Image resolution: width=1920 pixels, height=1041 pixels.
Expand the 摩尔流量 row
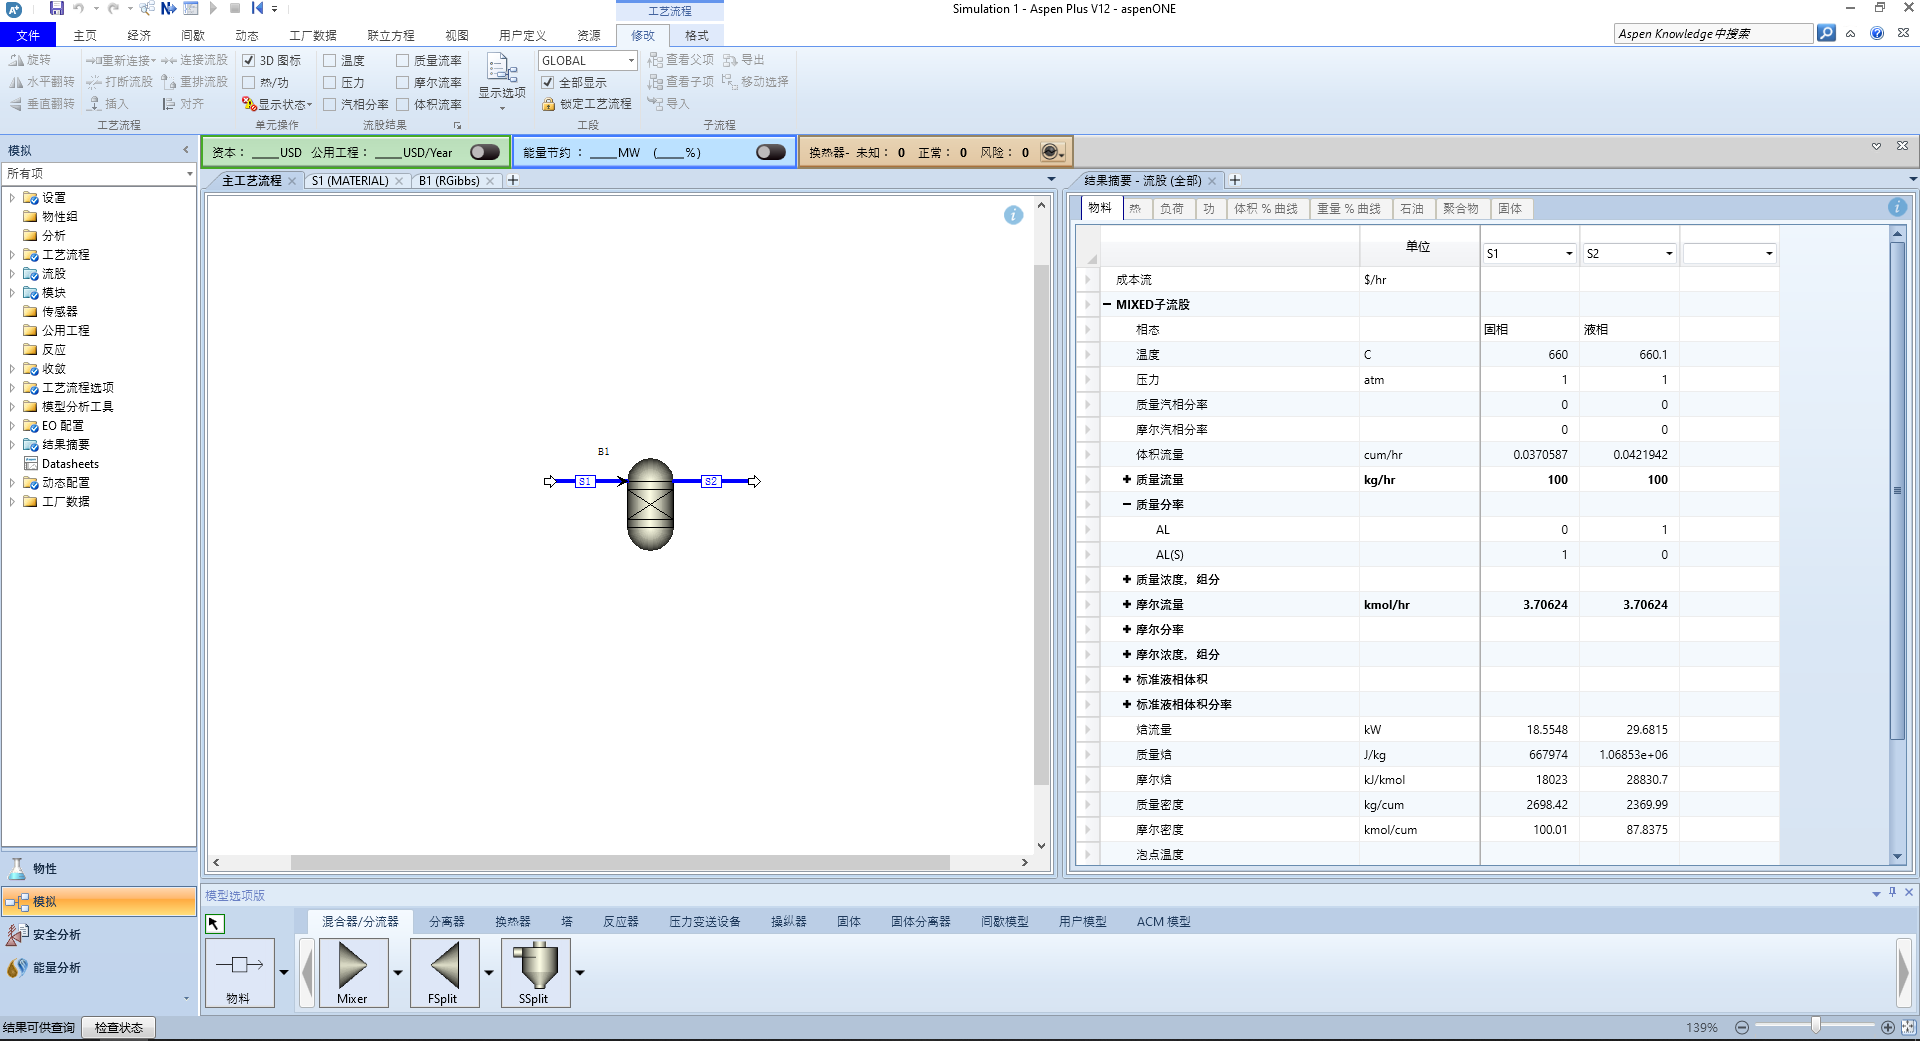point(1127,605)
